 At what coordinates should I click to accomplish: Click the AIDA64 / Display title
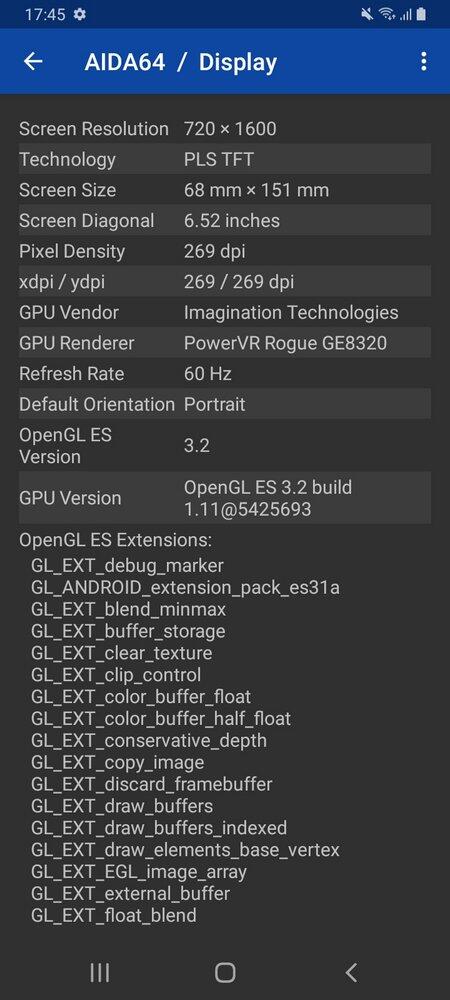[181, 62]
